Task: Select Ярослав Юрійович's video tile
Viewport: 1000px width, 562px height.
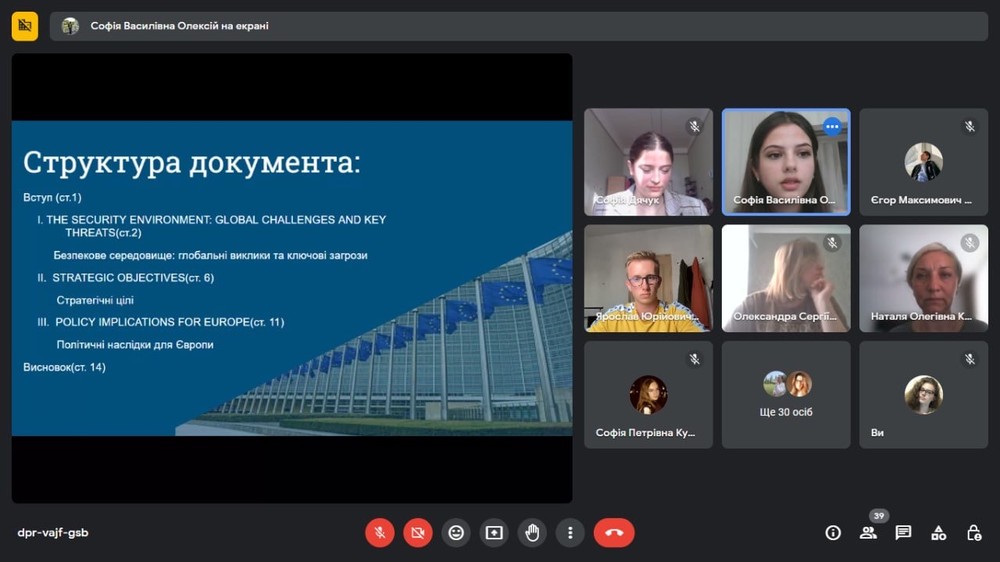Action: click(648, 278)
